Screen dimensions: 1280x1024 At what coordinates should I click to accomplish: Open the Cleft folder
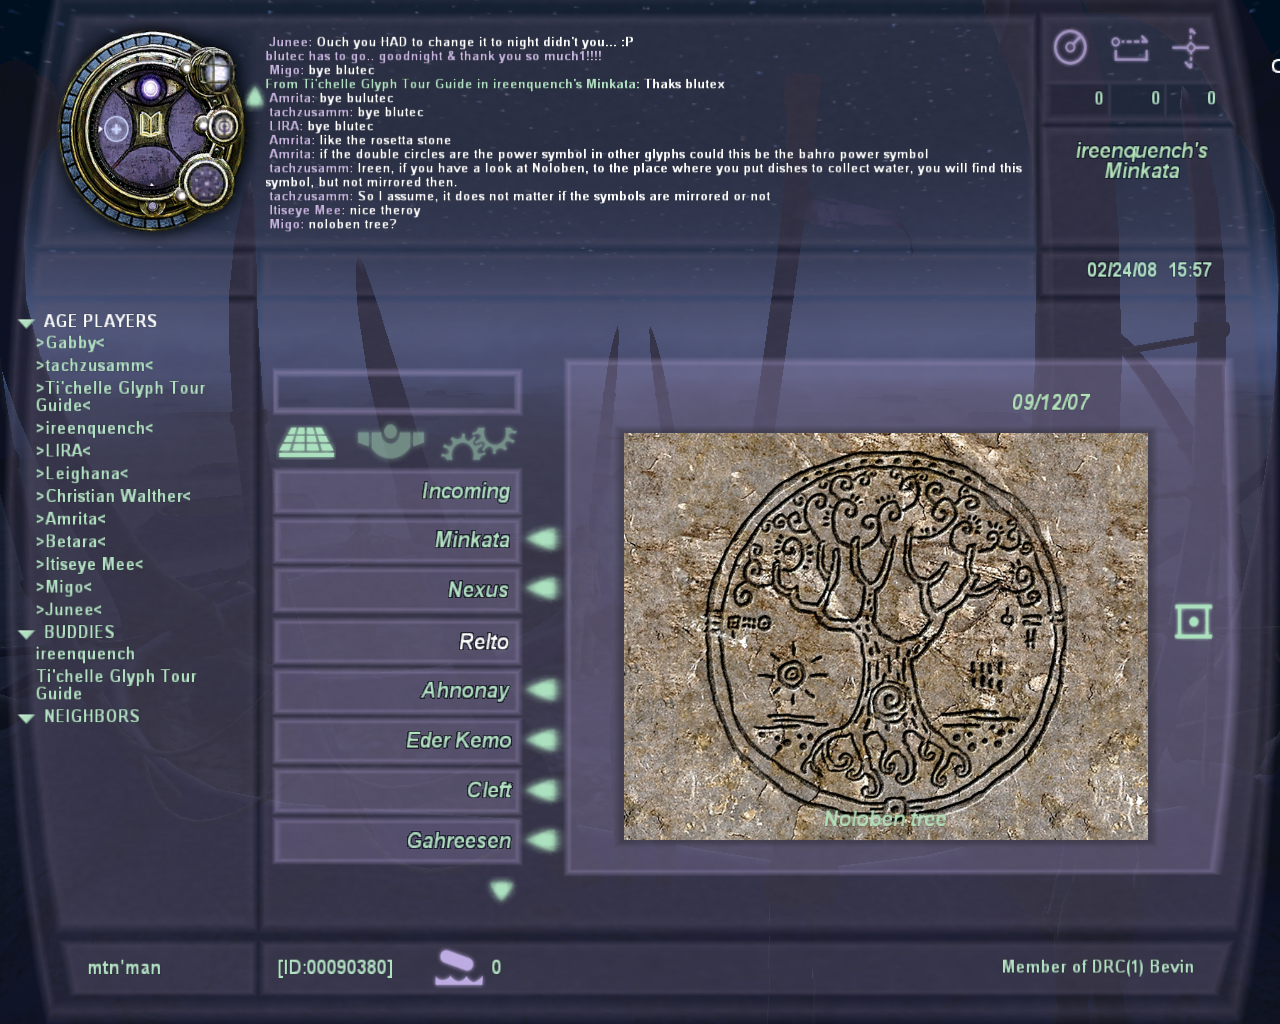[397, 790]
